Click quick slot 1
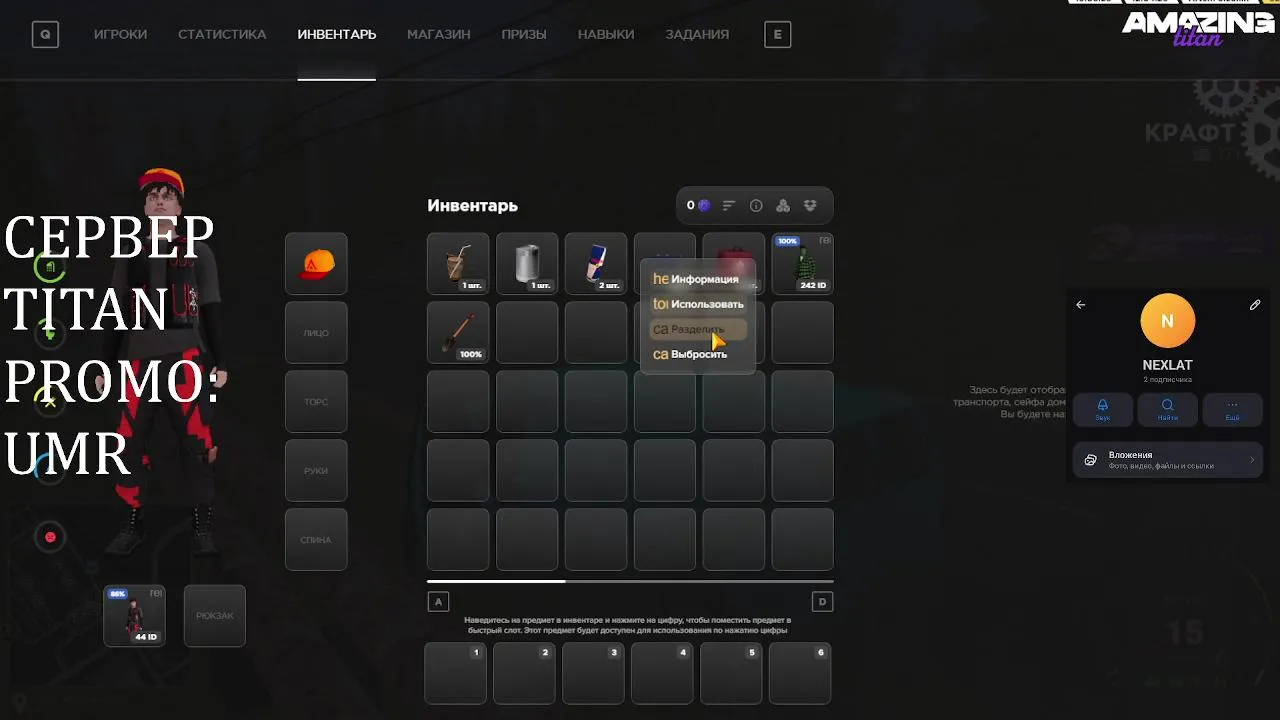The image size is (1280, 720). pyautogui.click(x=456, y=673)
